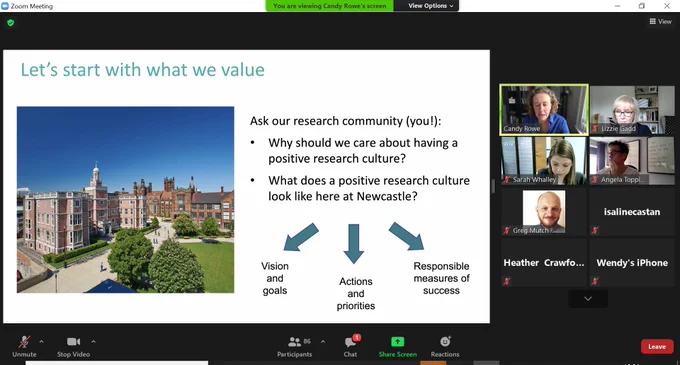Screen dimensions: 680x365
Task: Open audio options arrow next to Unmute
Action: click(x=41, y=342)
